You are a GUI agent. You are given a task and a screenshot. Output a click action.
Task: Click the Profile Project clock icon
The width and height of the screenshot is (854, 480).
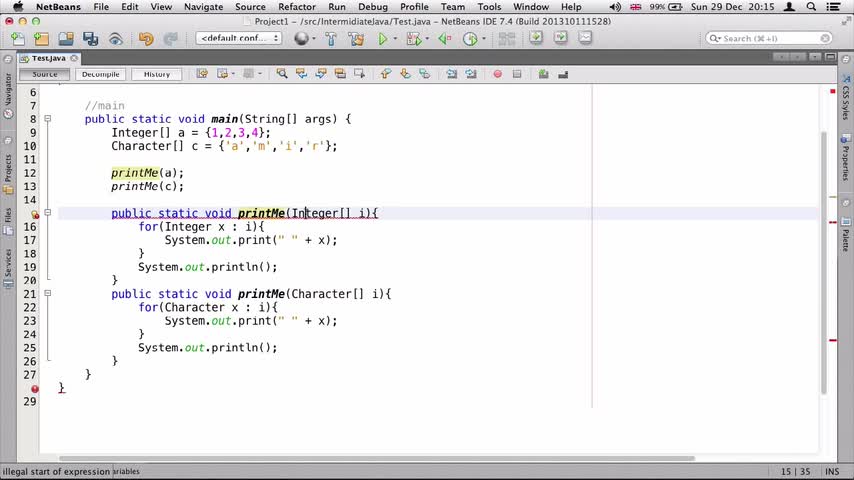pos(470,39)
